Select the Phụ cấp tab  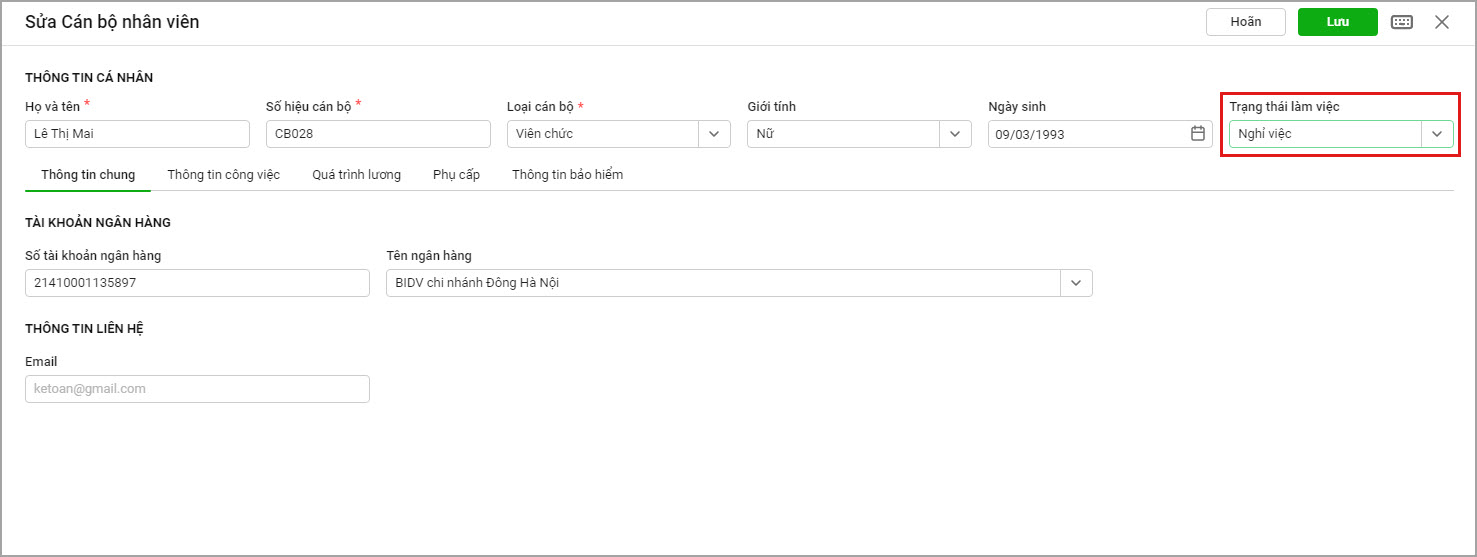point(457,174)
